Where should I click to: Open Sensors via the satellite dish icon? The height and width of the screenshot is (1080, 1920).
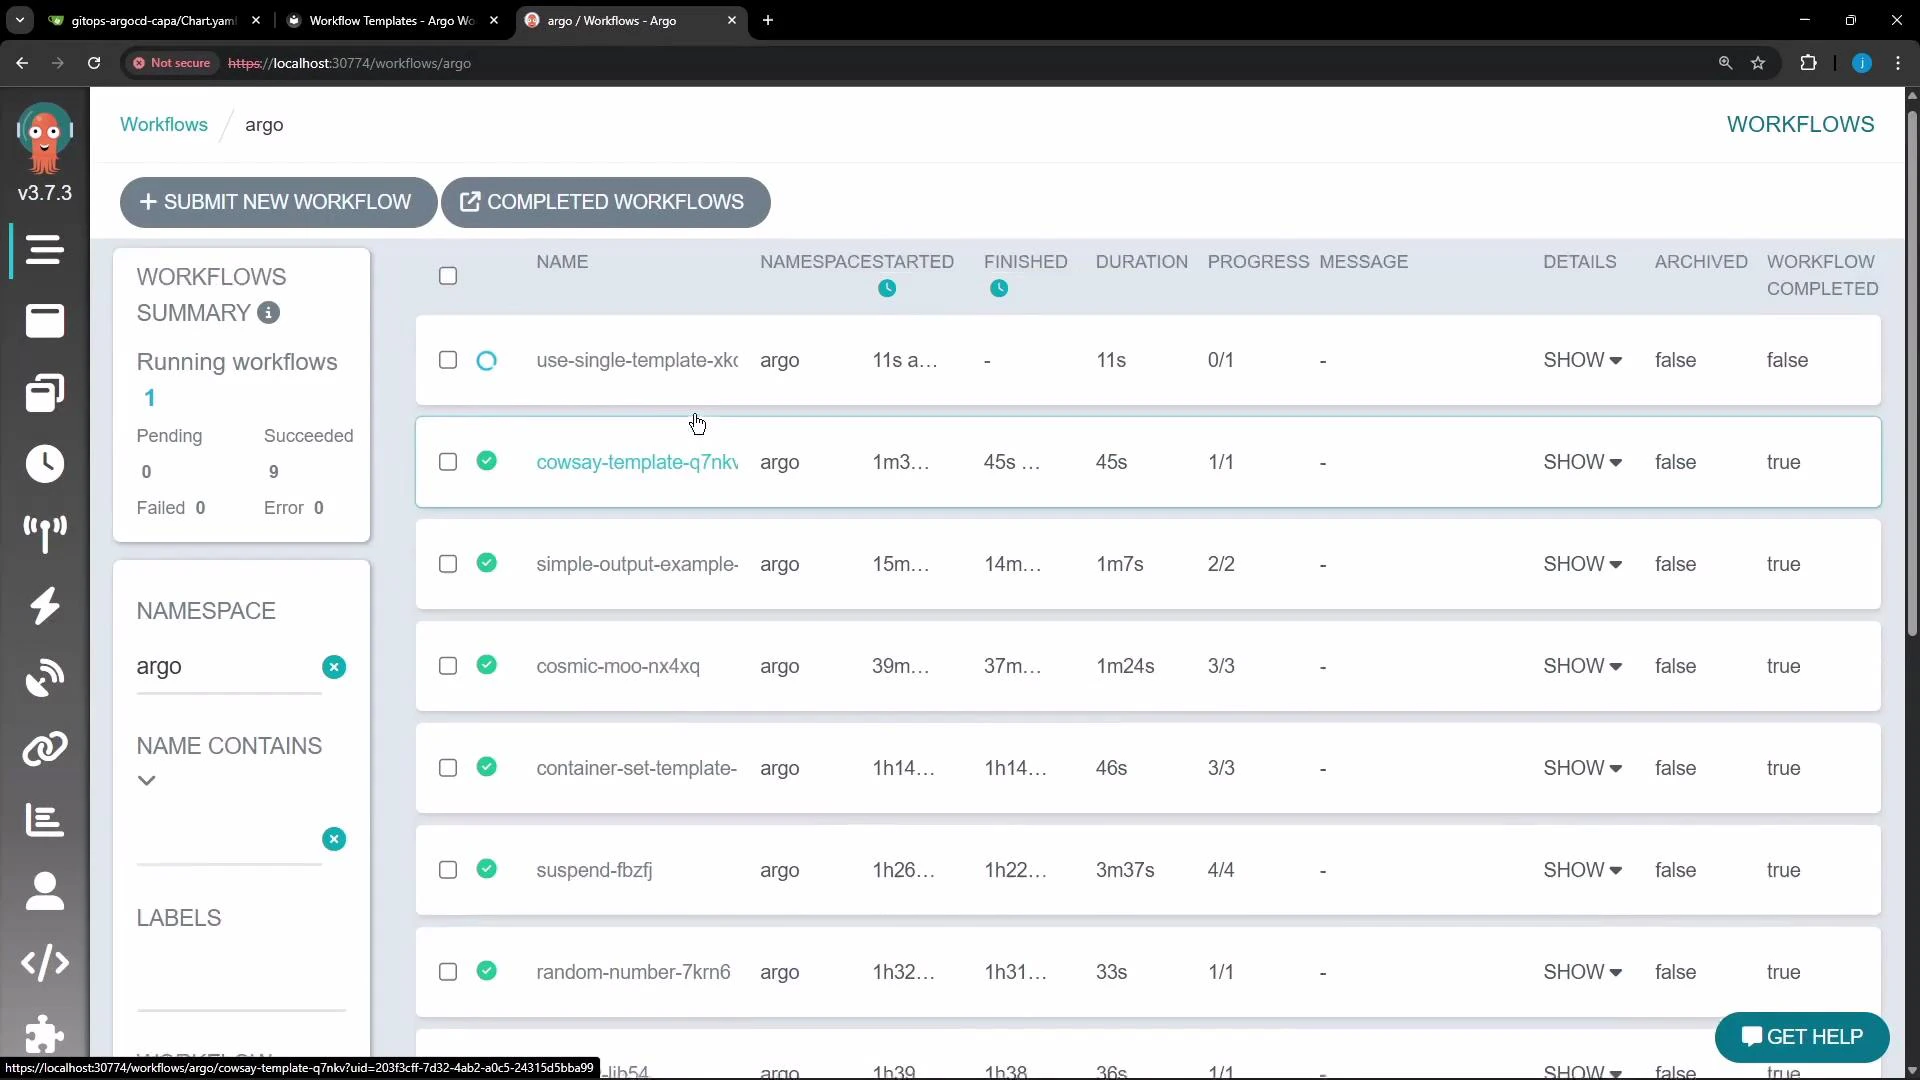pos(44,678)
